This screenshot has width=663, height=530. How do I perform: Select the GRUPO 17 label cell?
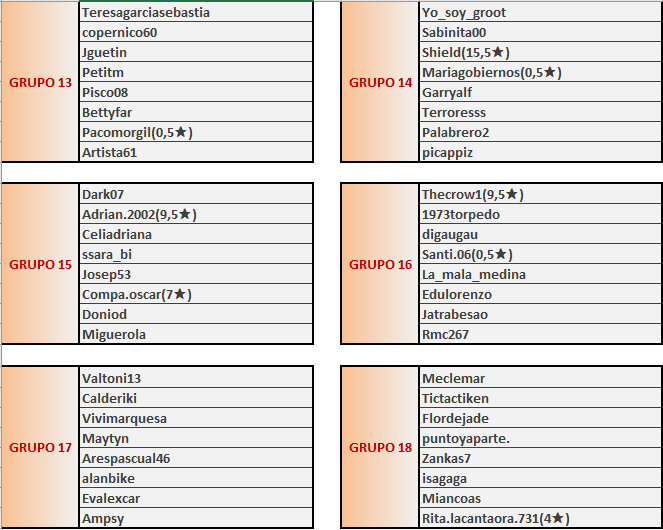[x=40, y=448]
